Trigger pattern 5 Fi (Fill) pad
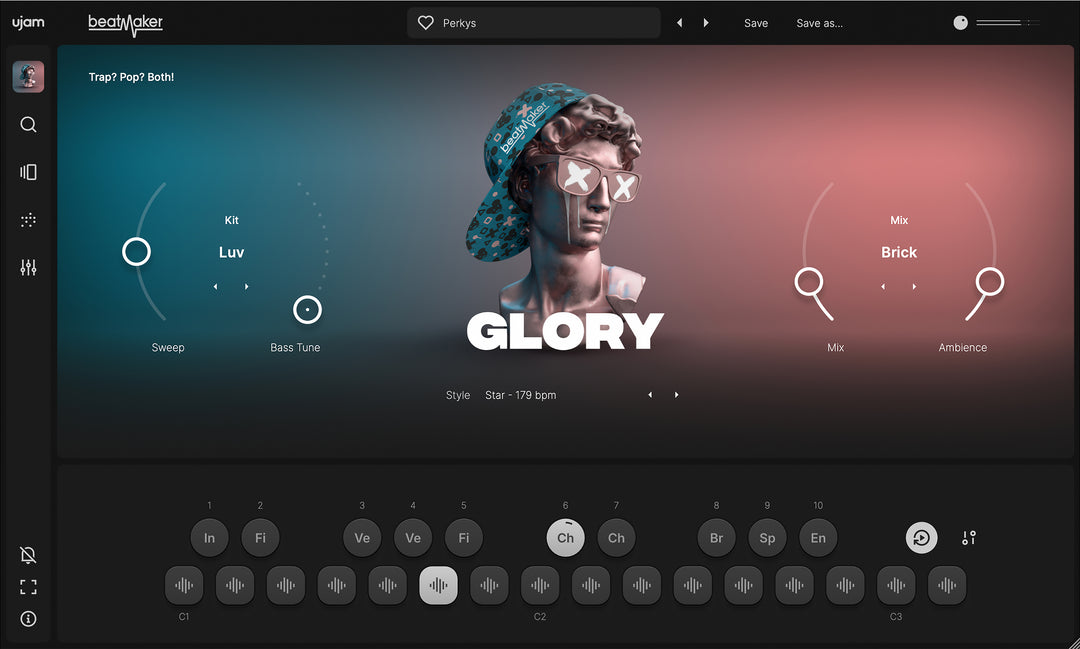 pyautogui.click(x=464, y=538)
